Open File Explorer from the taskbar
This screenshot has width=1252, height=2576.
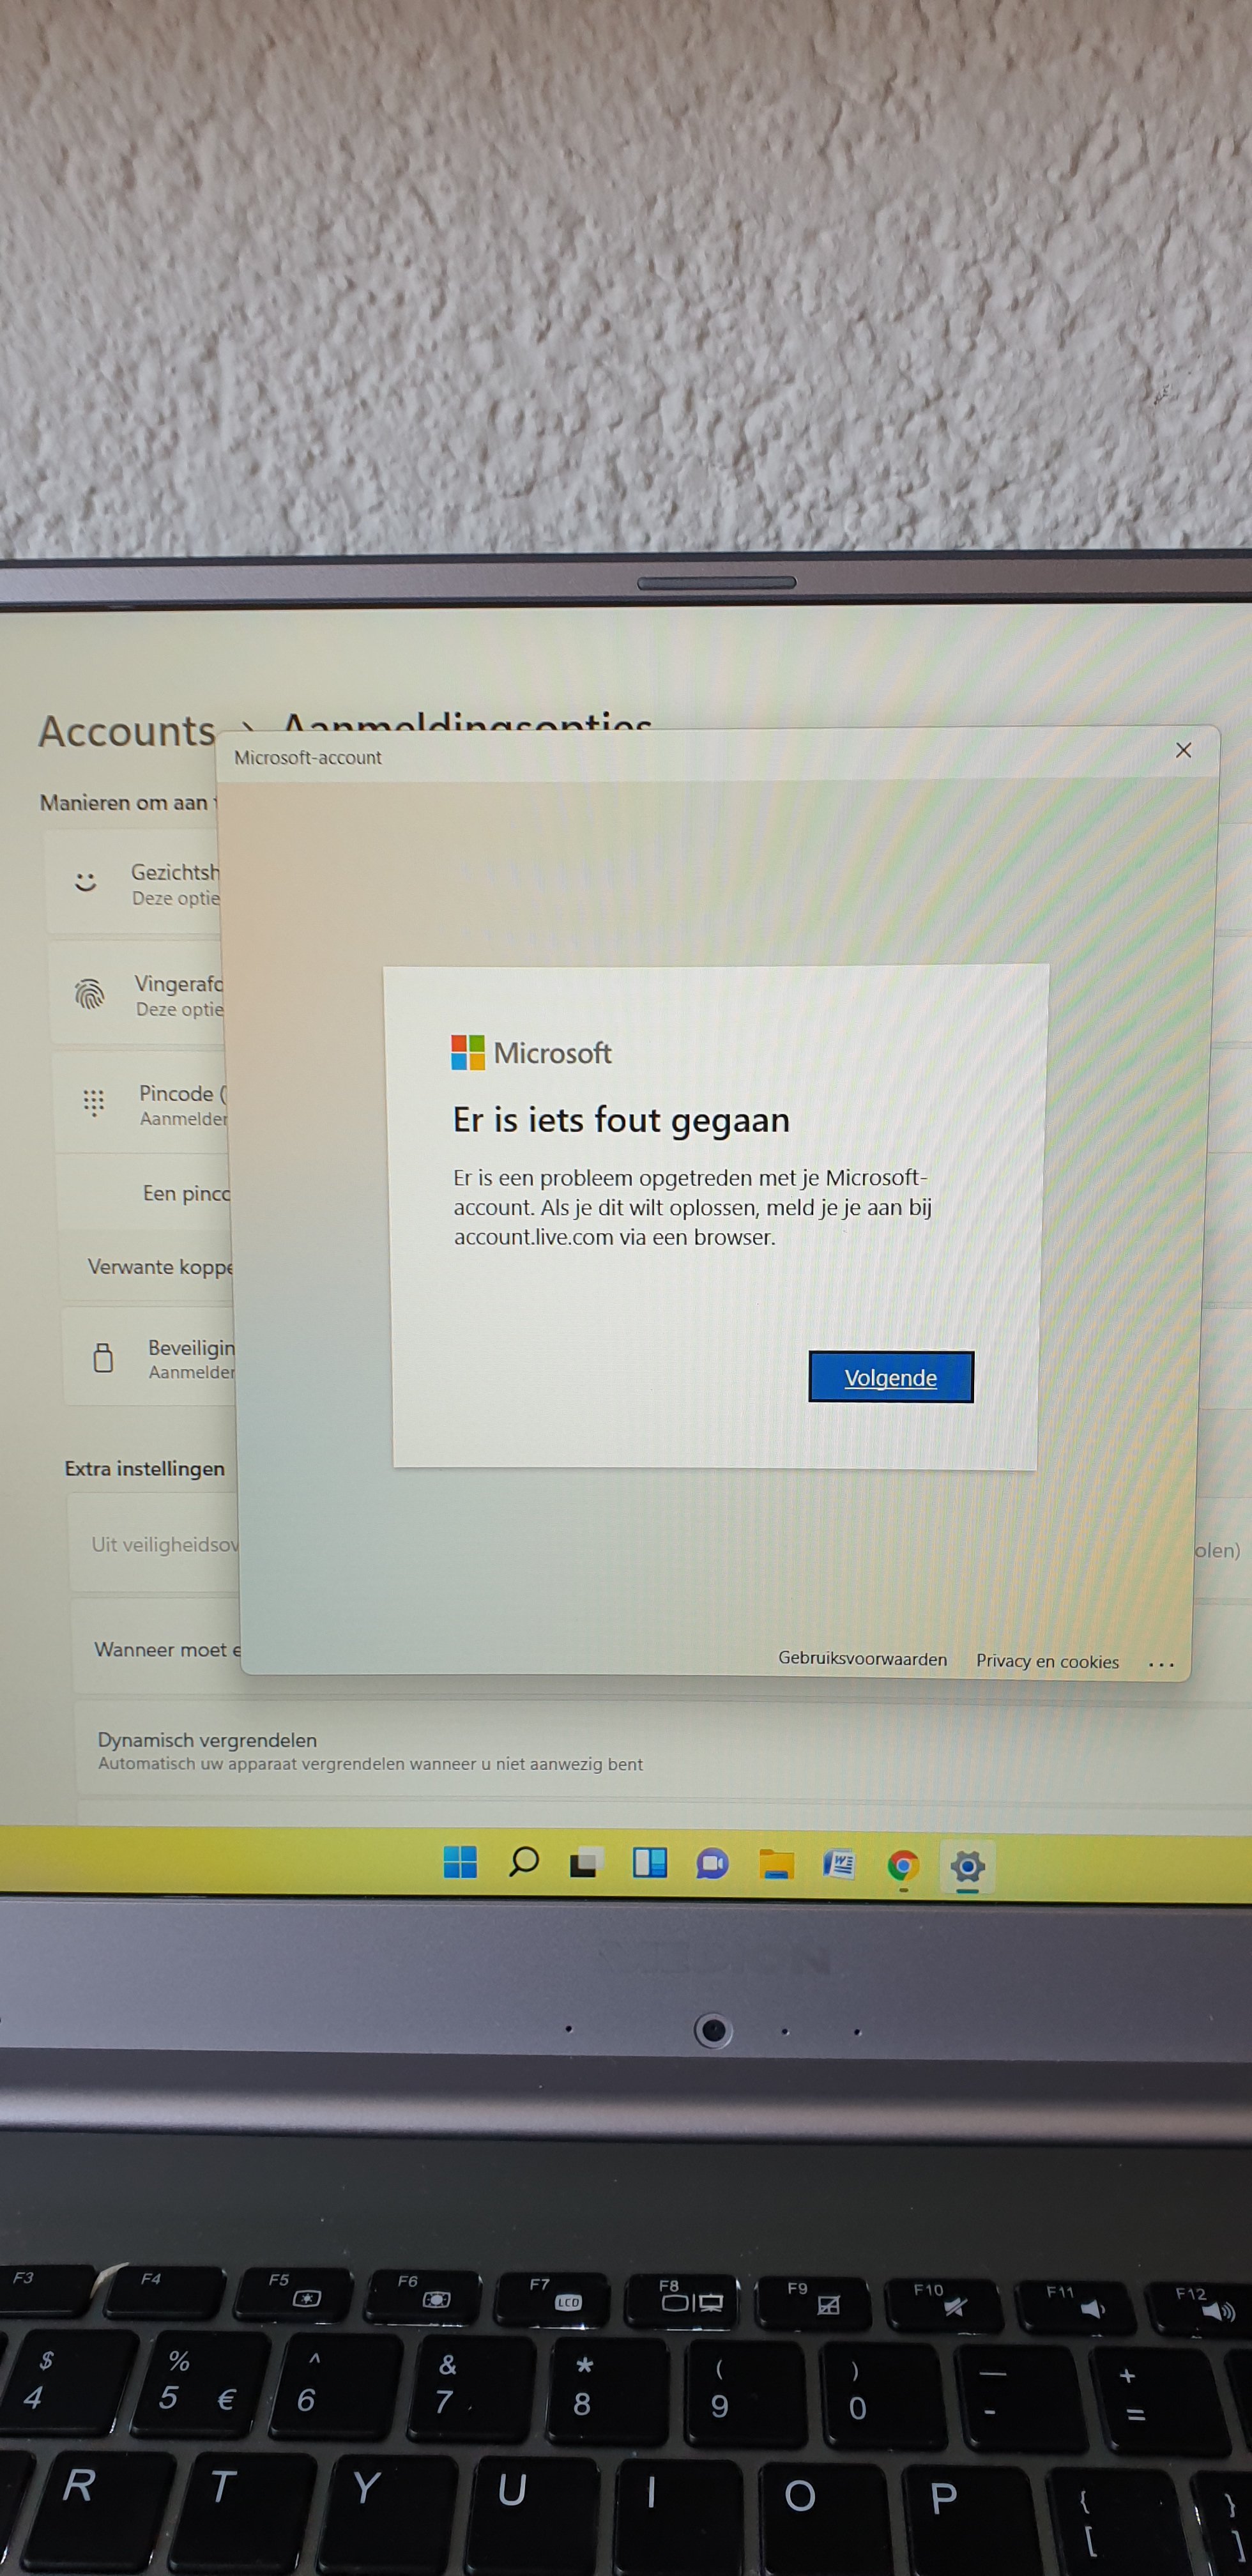(776, 1865)
